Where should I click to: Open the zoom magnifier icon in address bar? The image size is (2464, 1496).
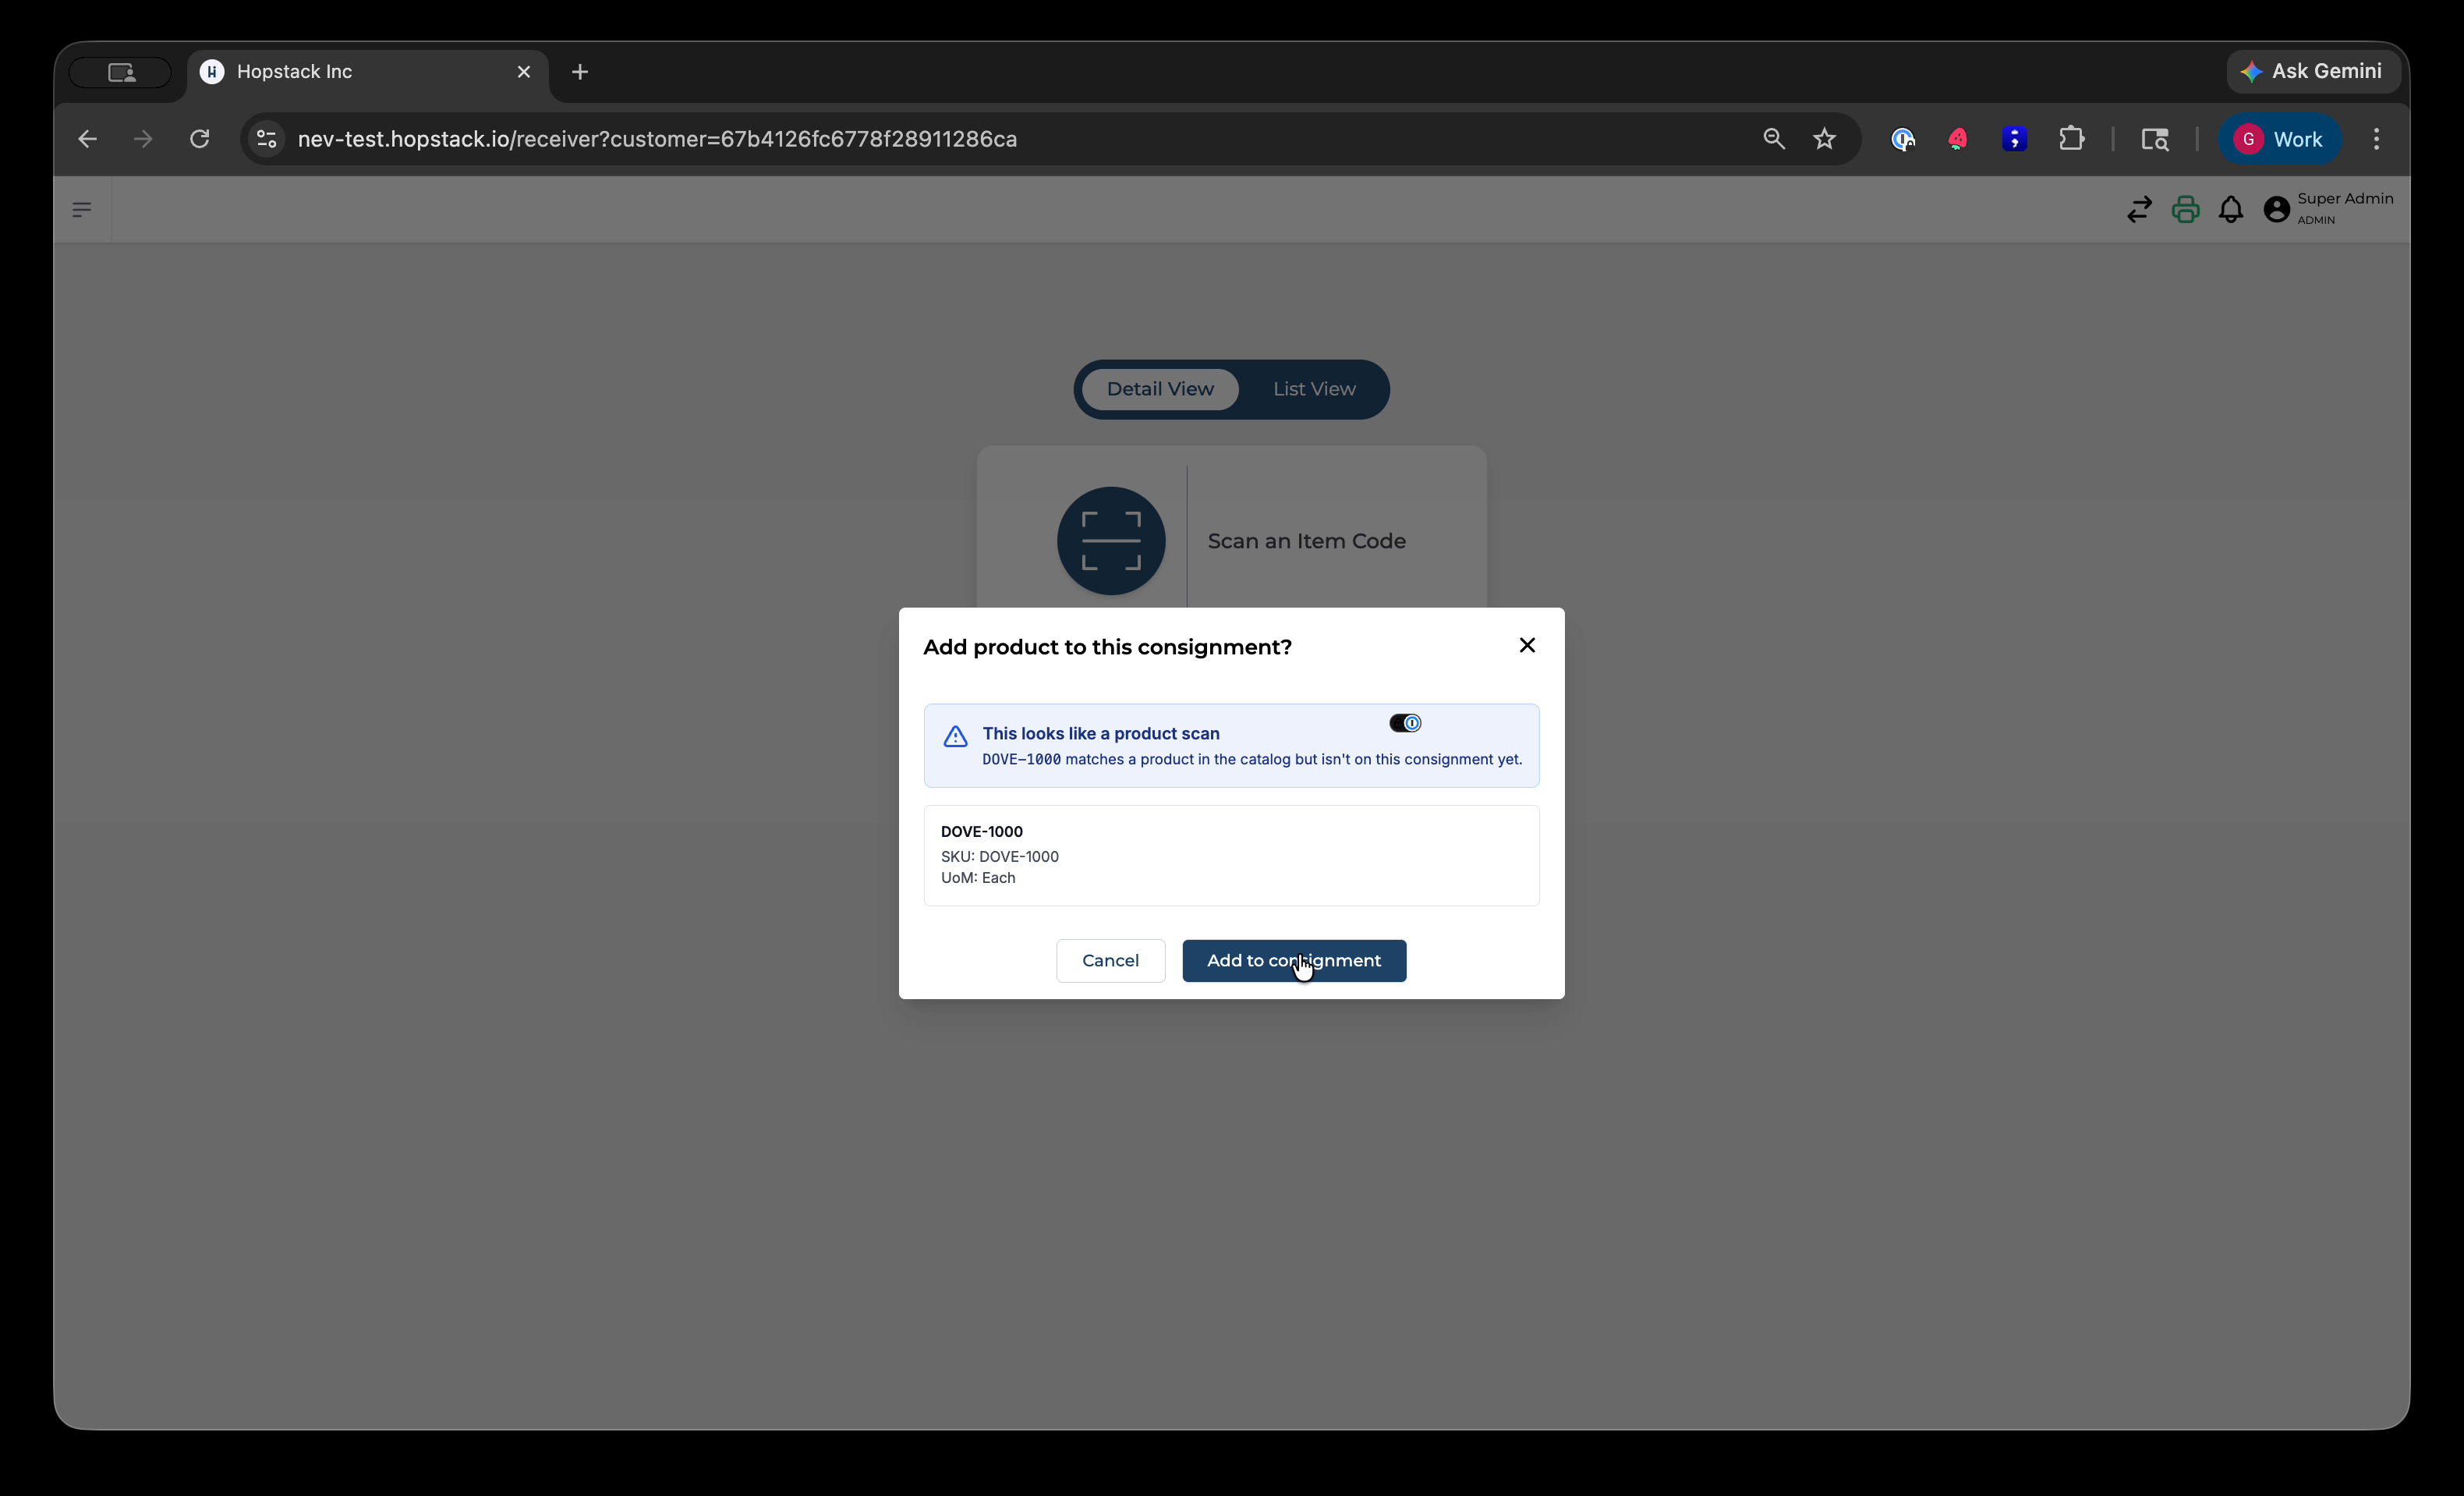pos(1773,139)
